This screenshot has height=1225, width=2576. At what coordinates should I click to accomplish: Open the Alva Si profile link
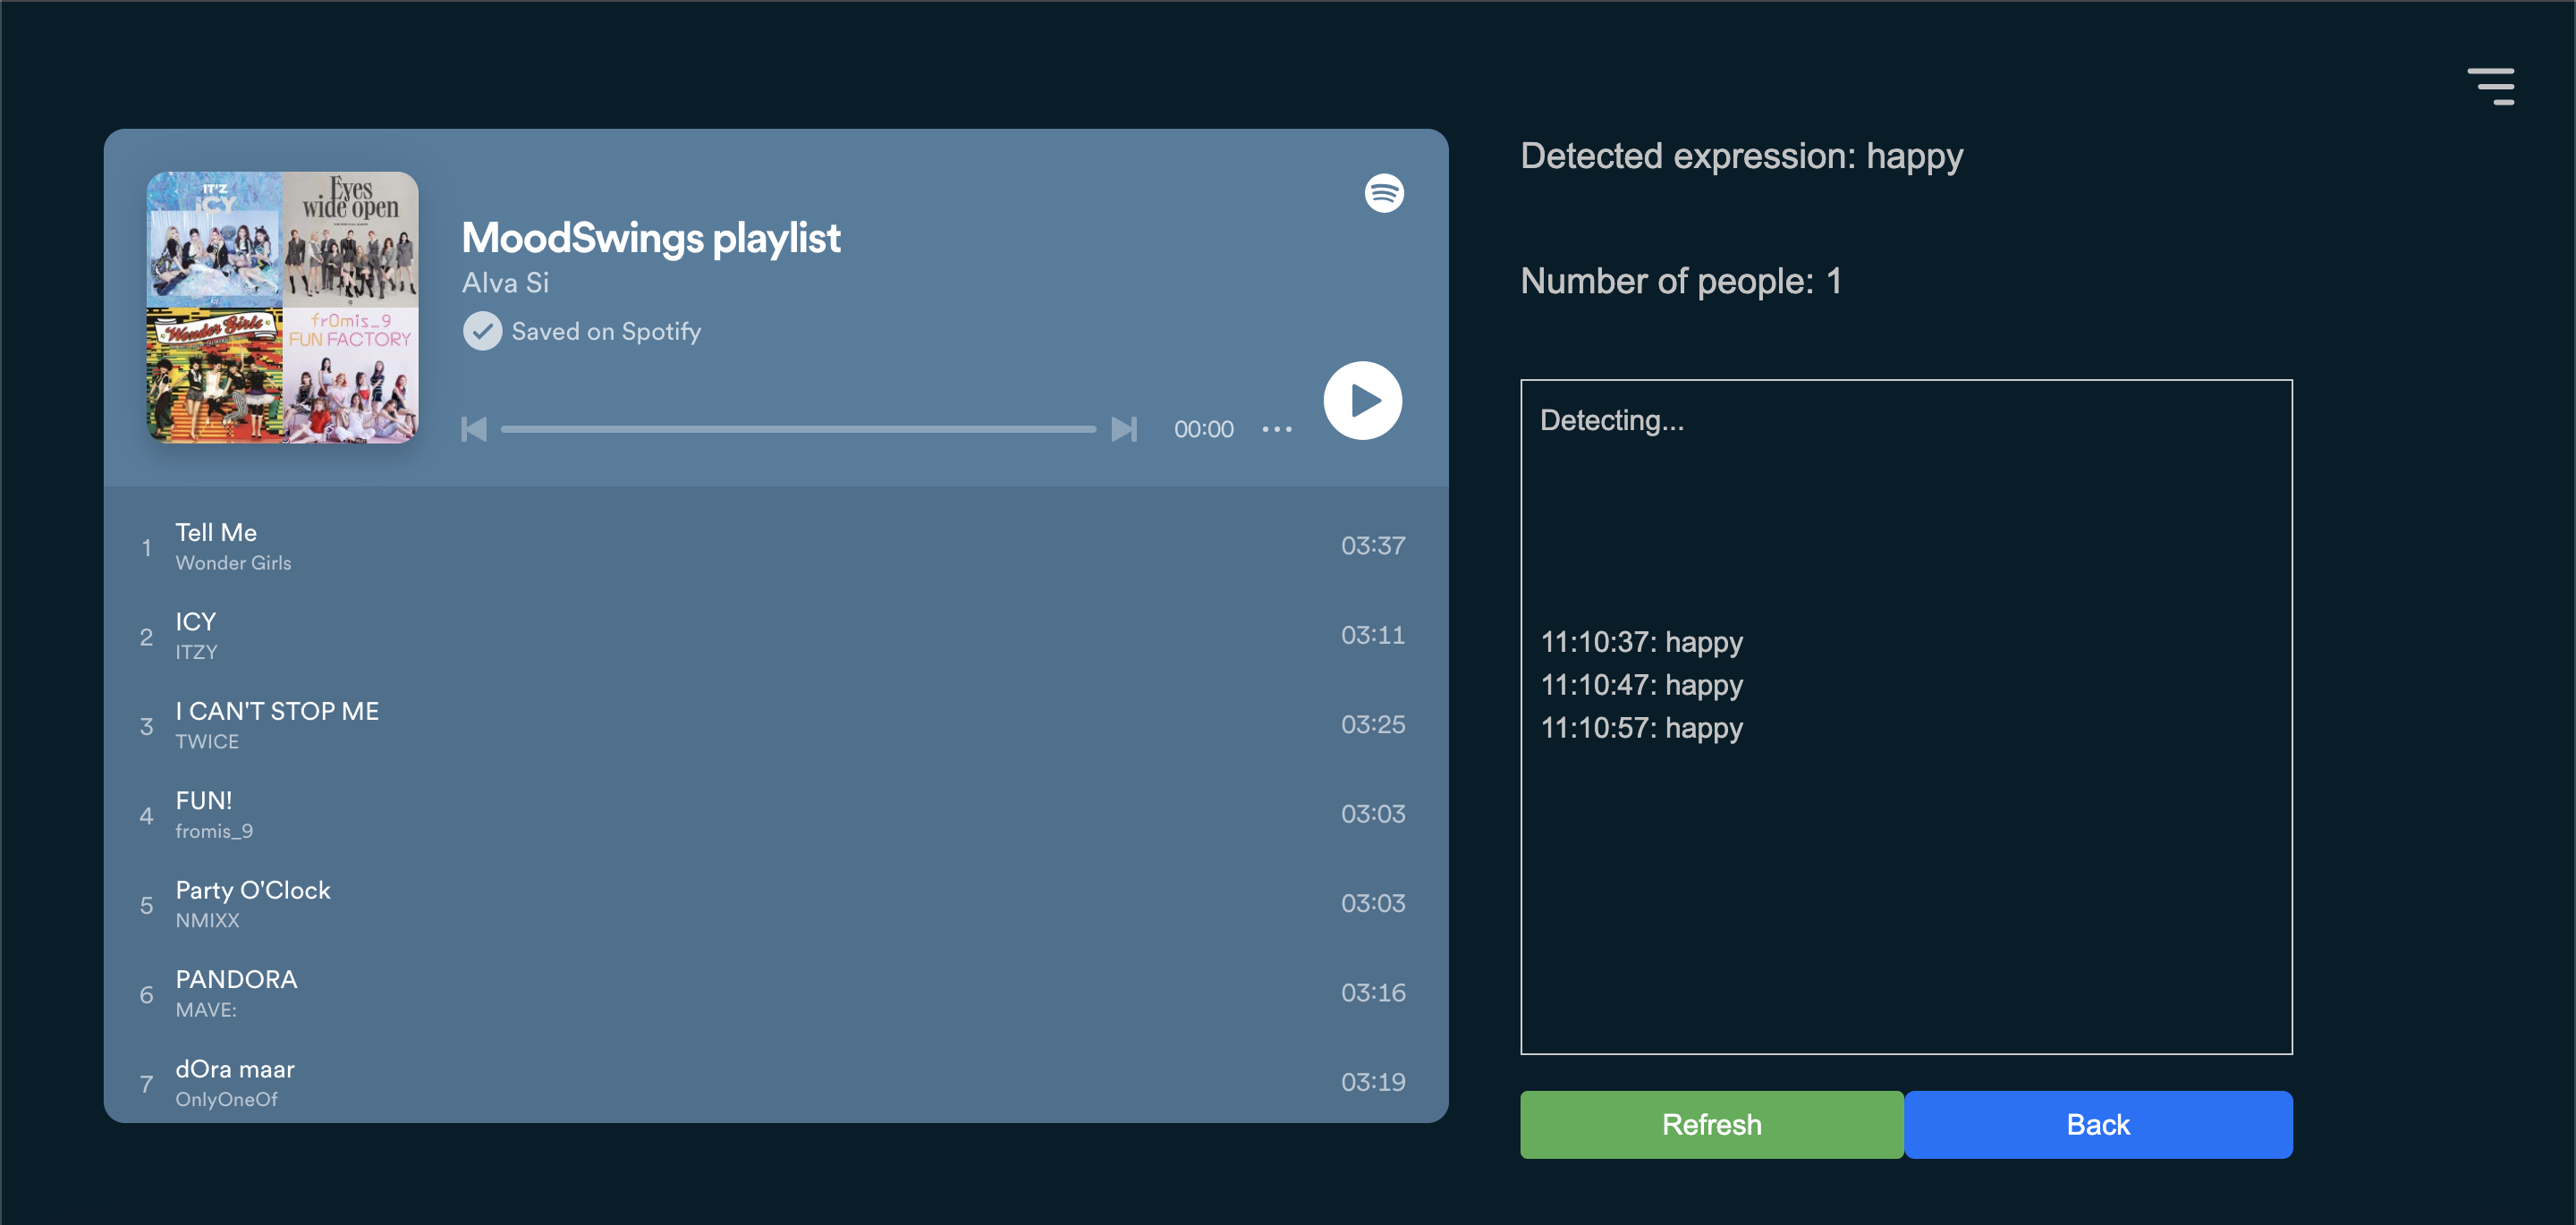[x=505, y=283]
